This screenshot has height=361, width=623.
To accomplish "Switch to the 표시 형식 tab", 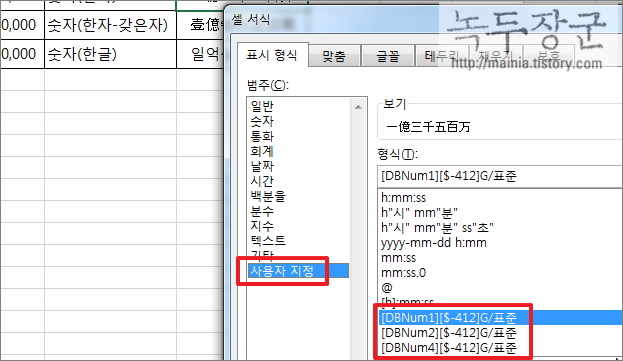I will (x=273, y=55).
